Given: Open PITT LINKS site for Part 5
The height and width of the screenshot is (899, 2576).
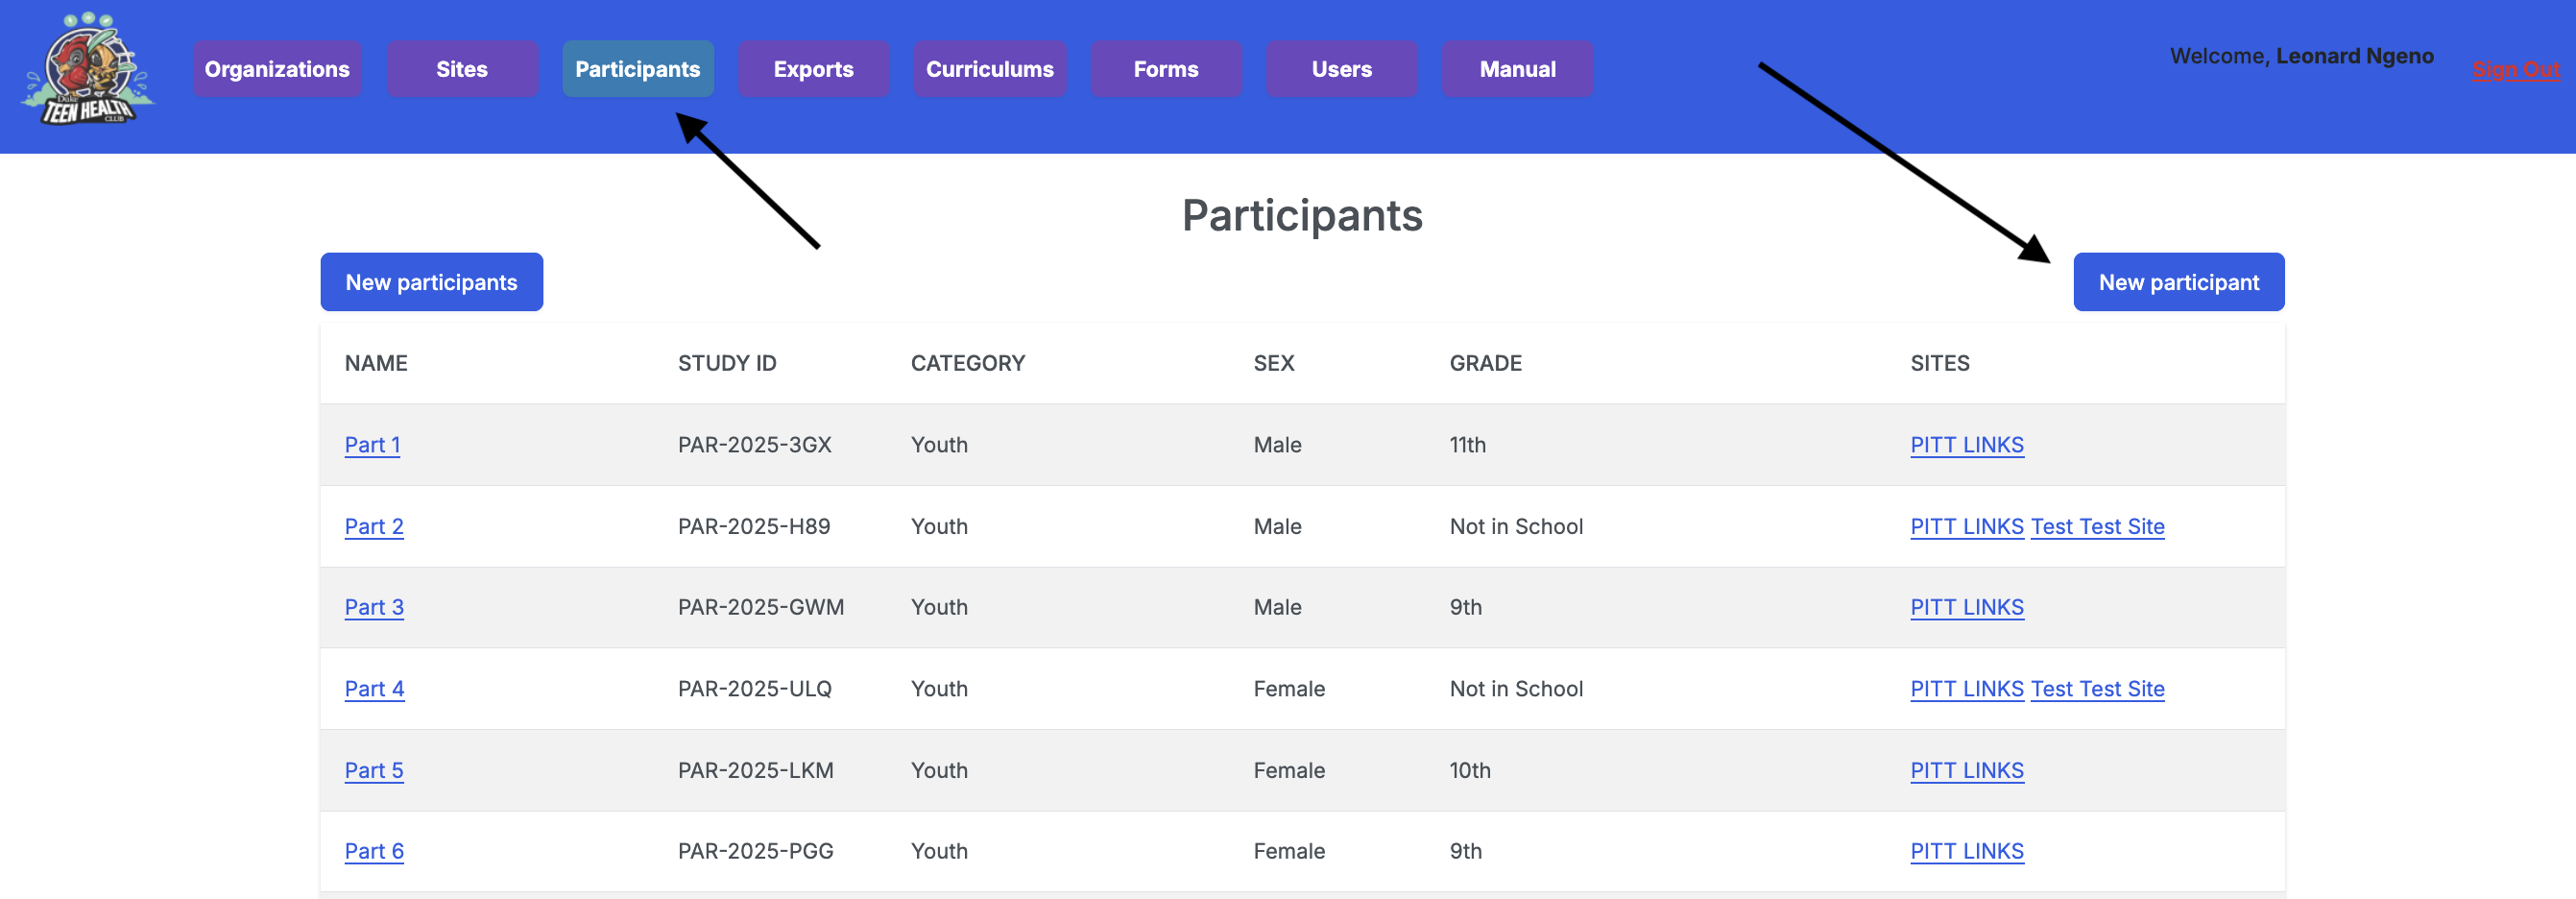Looking at the screenshot, I should [1967, 770].
